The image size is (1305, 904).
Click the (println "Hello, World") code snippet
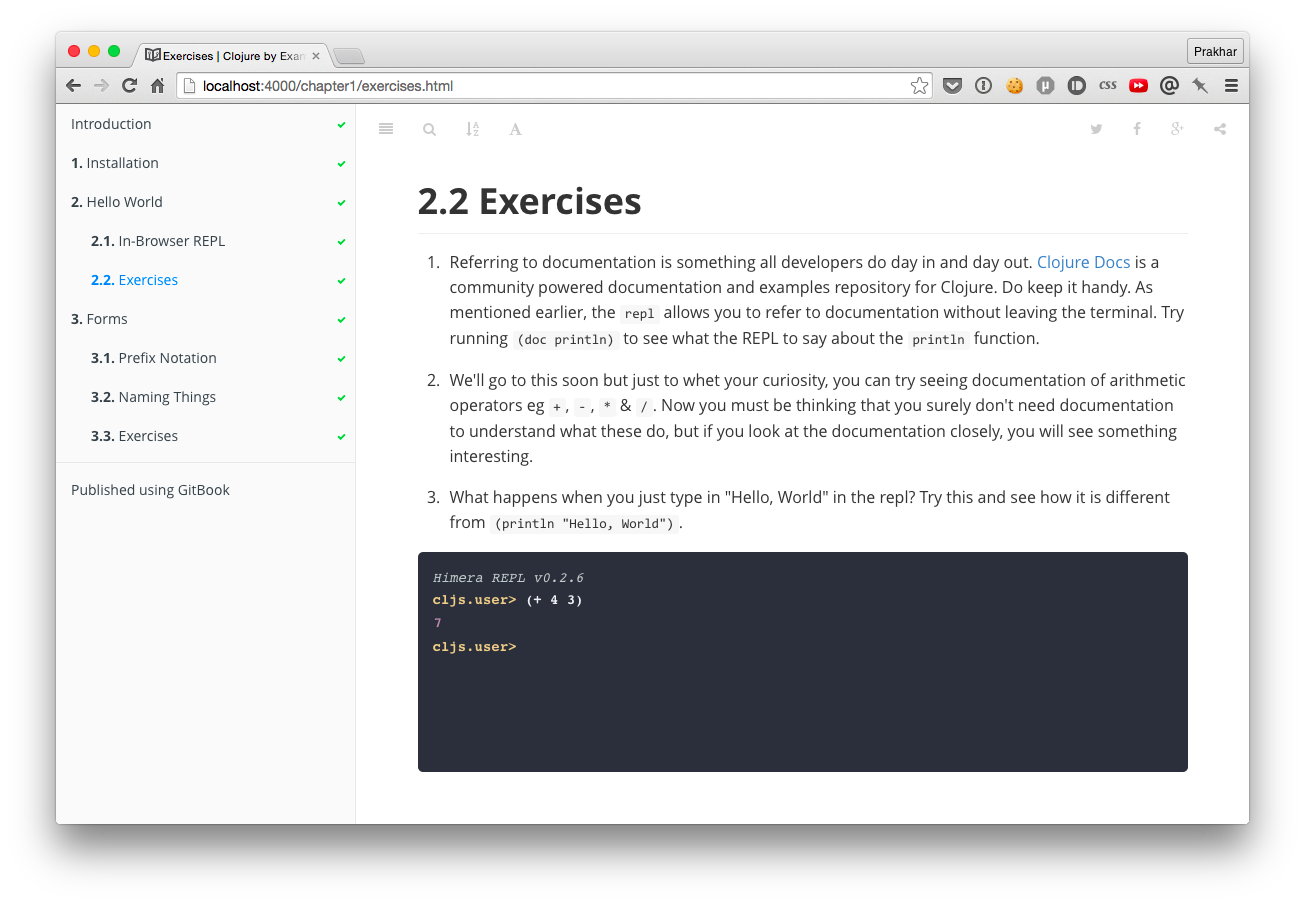click(x=584, y=523)
